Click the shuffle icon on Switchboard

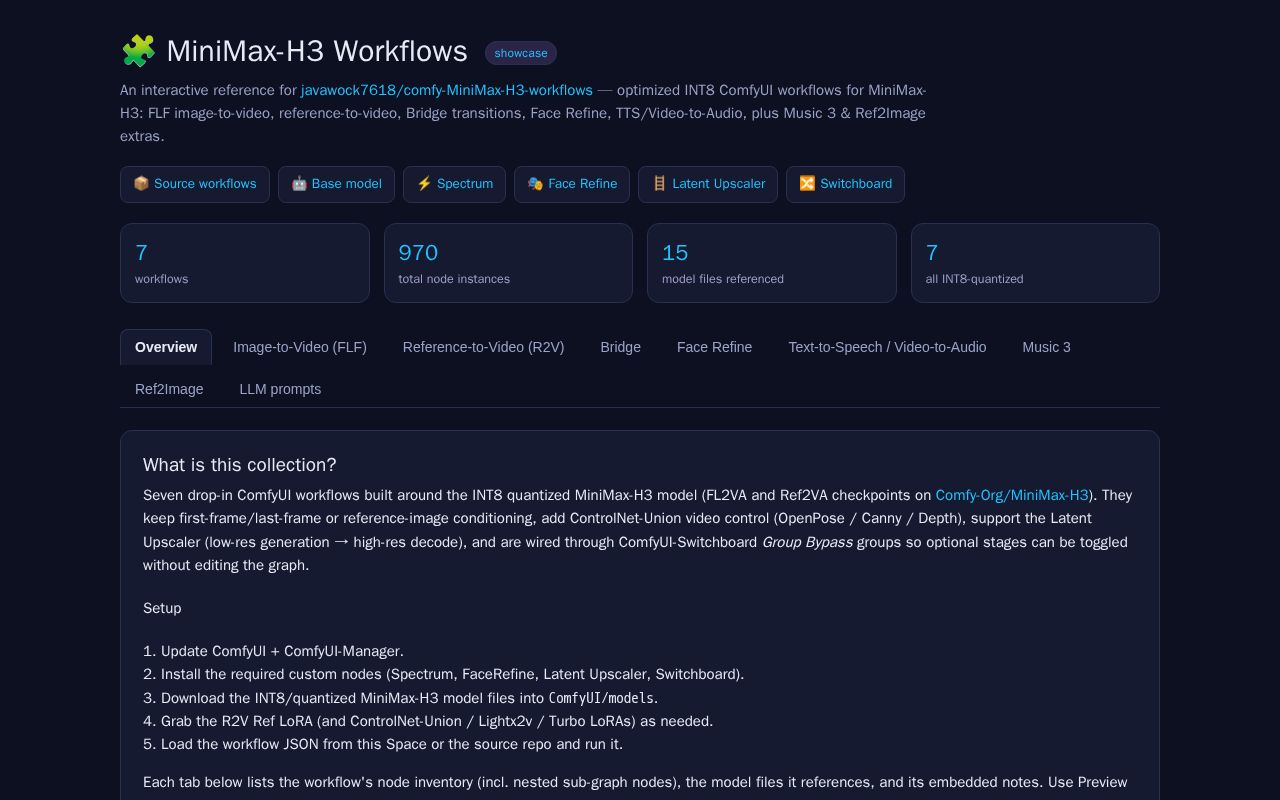point(807,184)
